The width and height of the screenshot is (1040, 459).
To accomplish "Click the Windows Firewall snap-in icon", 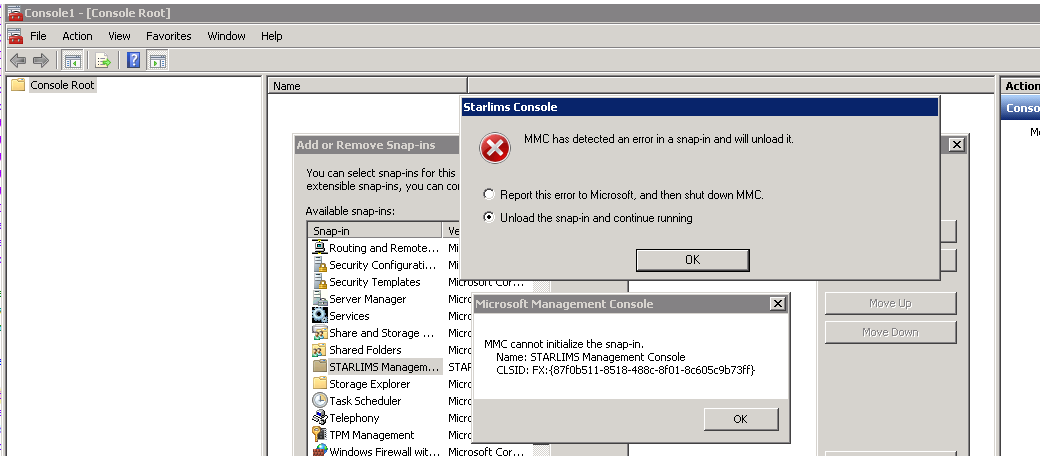I will tap(320, 452).
